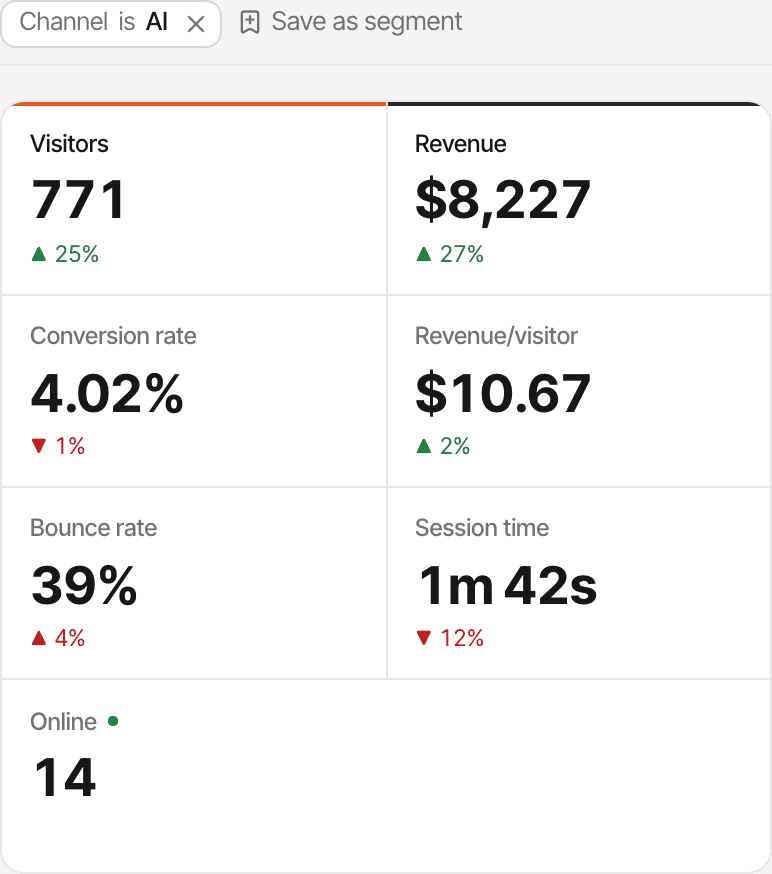Screen dimensions: 772x874
Task: Click the 4.02% conversion rate value
Action: coord(107,394)
